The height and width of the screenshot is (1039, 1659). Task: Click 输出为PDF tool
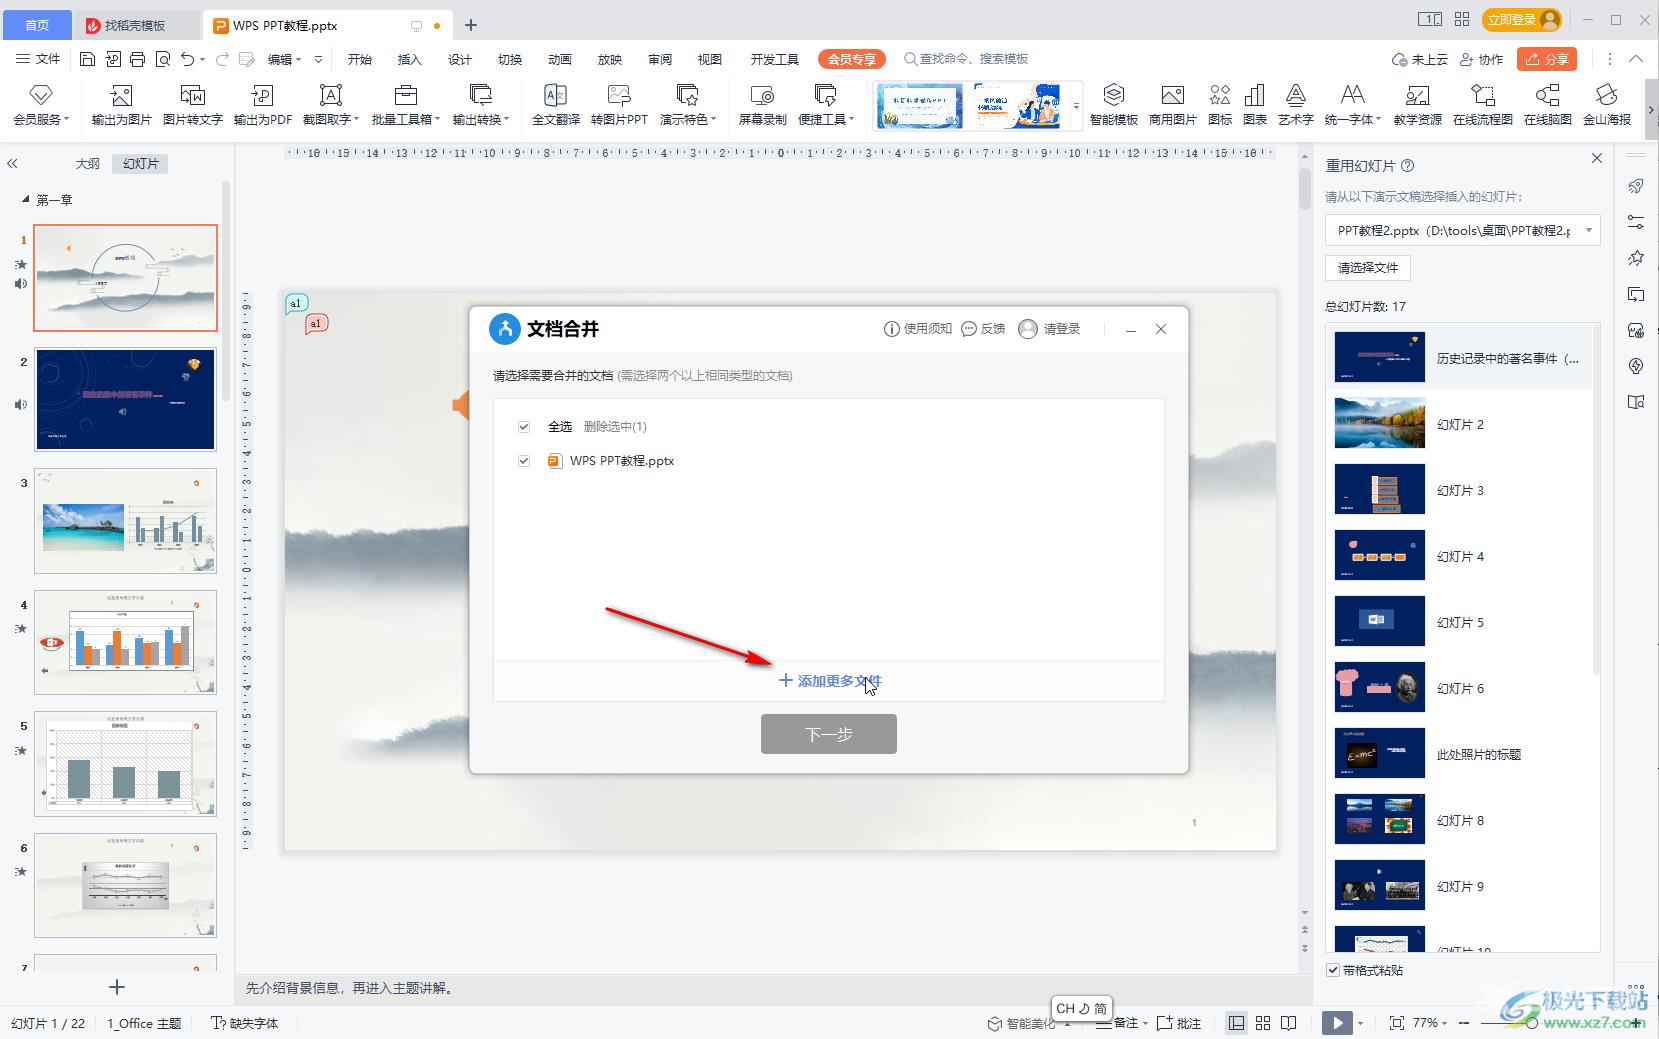click(x=262, y=104)
